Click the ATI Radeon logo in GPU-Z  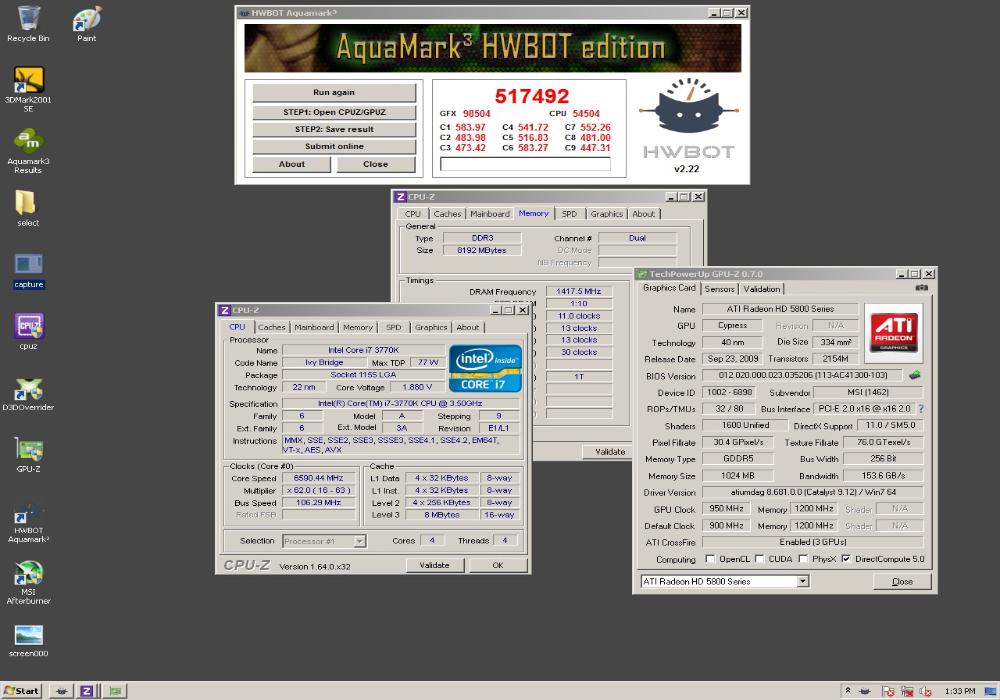coord(894,332)
